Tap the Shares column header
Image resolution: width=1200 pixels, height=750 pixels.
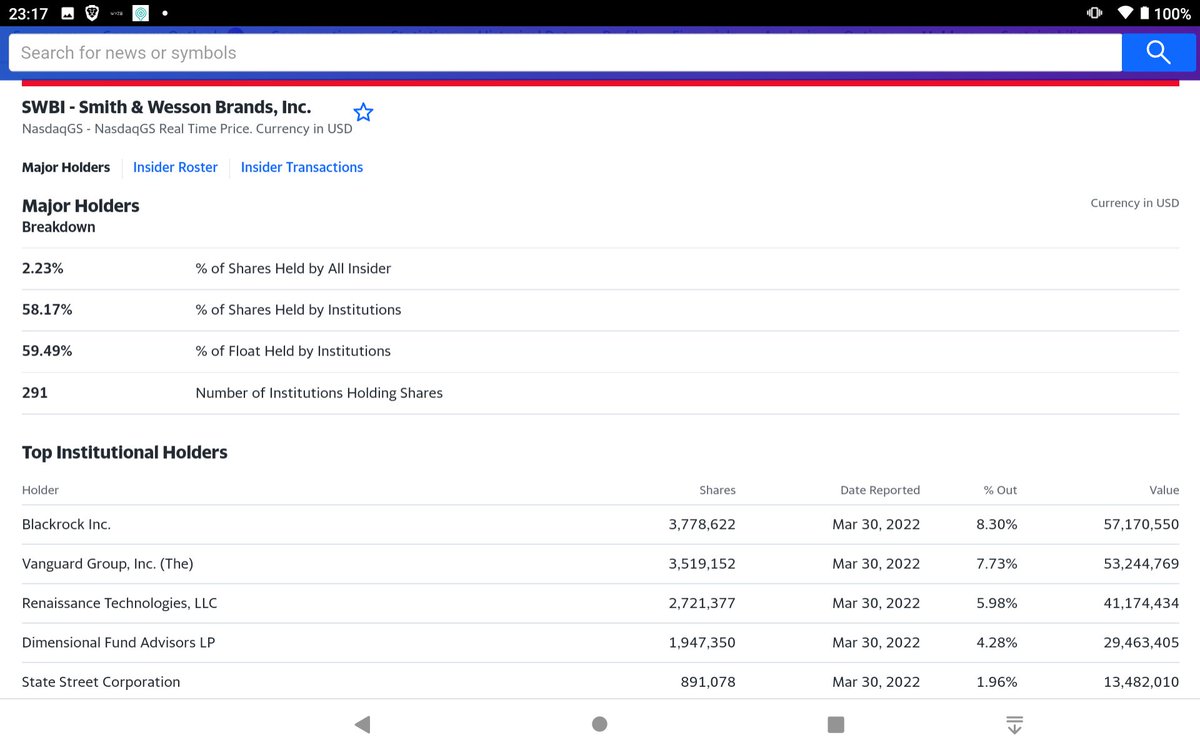click(x=717, y=490)
